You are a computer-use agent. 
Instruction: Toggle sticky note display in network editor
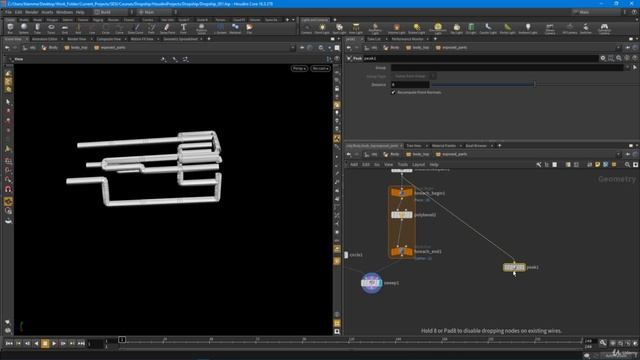[598, 164]
